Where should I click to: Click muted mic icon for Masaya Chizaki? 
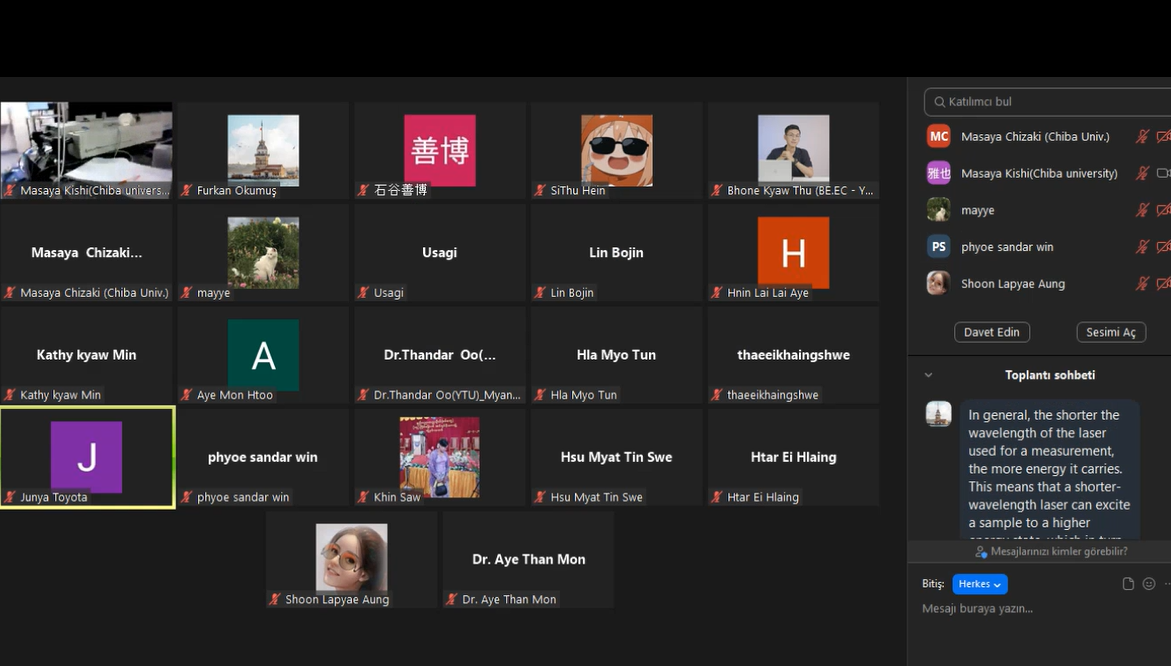click(1142, 137)
